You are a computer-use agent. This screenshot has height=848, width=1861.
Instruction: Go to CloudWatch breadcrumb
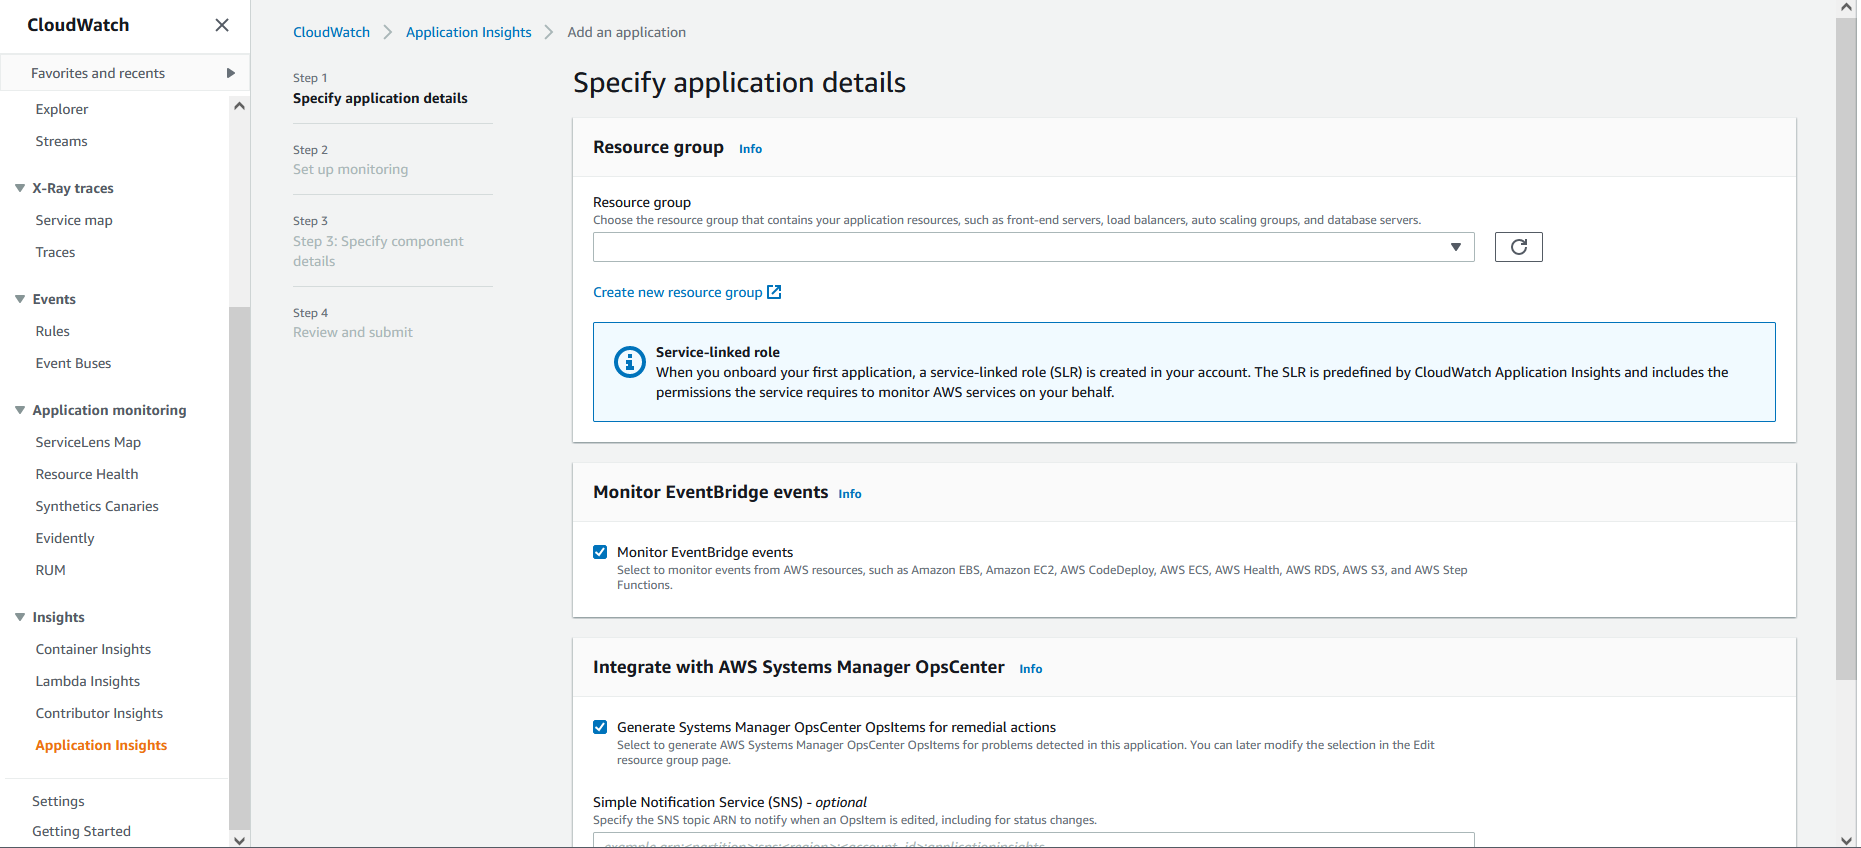click(x=331, y=32)
